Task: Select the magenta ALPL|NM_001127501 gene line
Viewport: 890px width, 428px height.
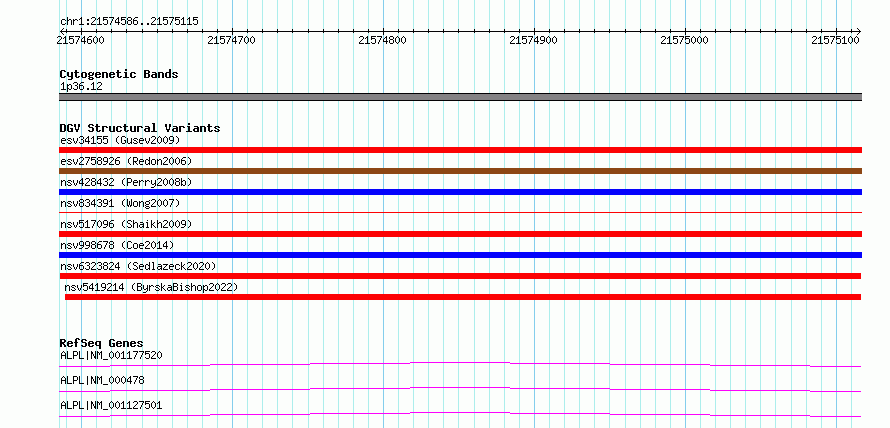Action: click(460, 414)
